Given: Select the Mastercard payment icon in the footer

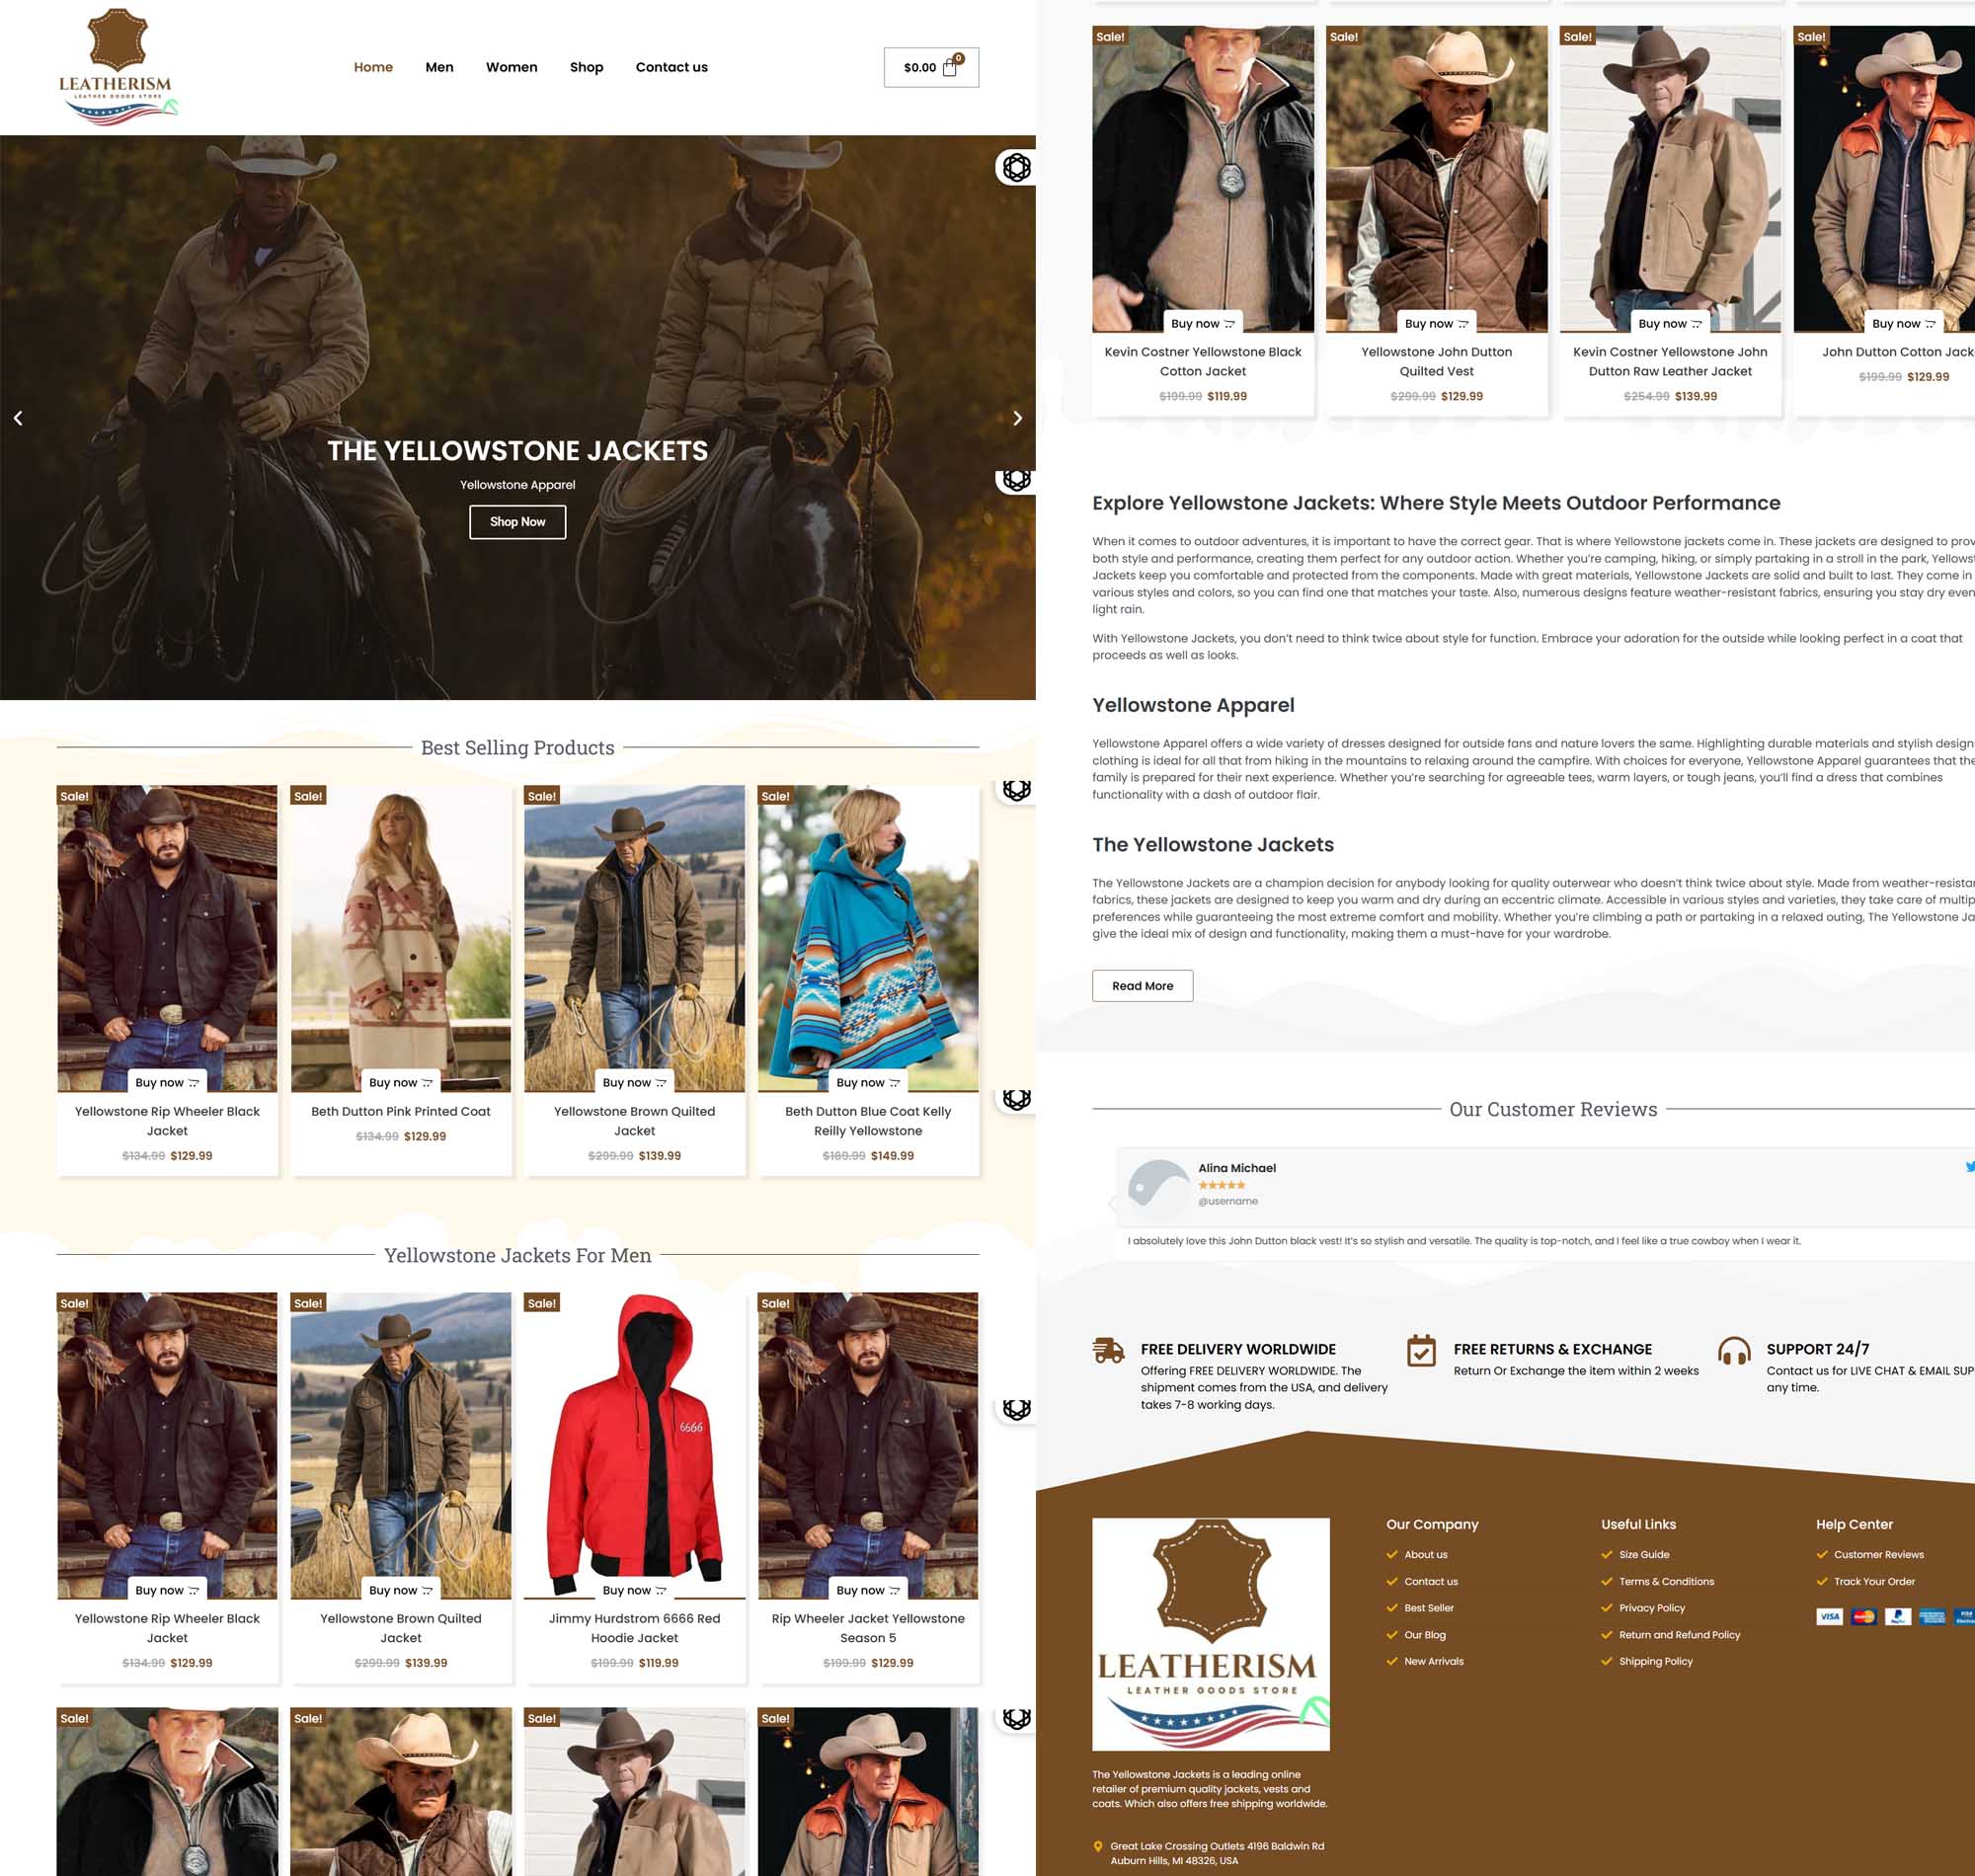Looking at the screenshot, I should click(1866, 1616).
